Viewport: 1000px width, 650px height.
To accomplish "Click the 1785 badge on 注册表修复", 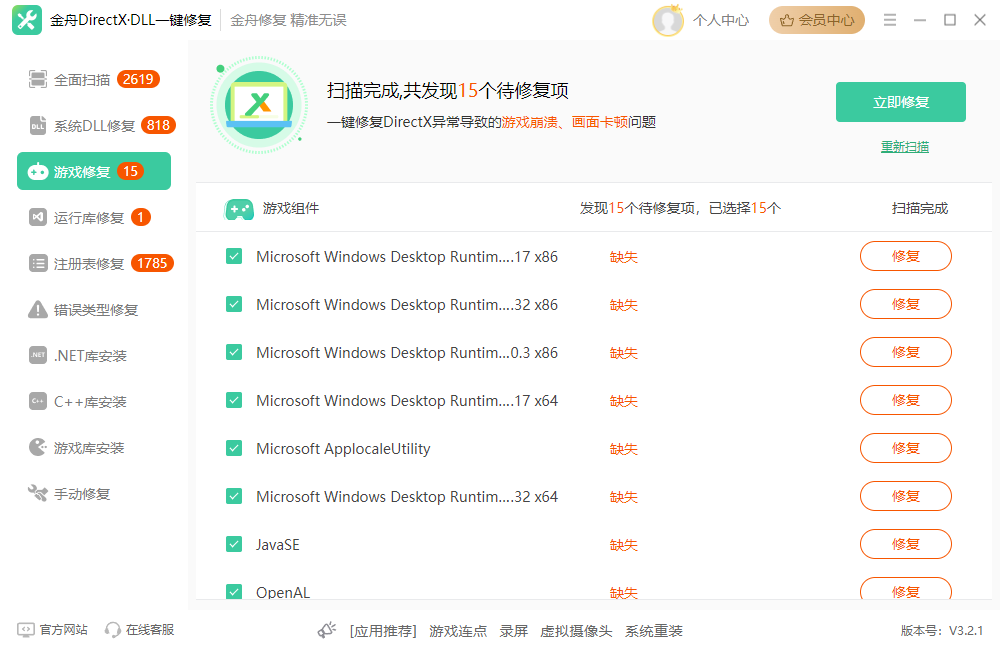I will (x=152, y=263).
